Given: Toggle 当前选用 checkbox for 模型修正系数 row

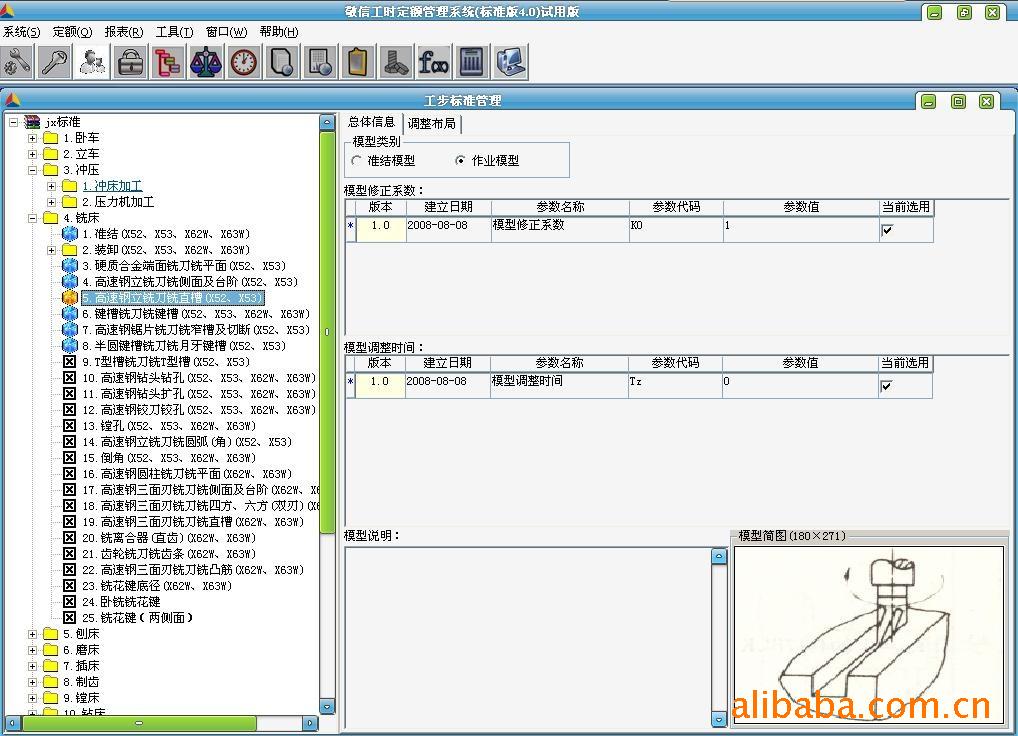Looking at the screenshot, I should 887,230.
